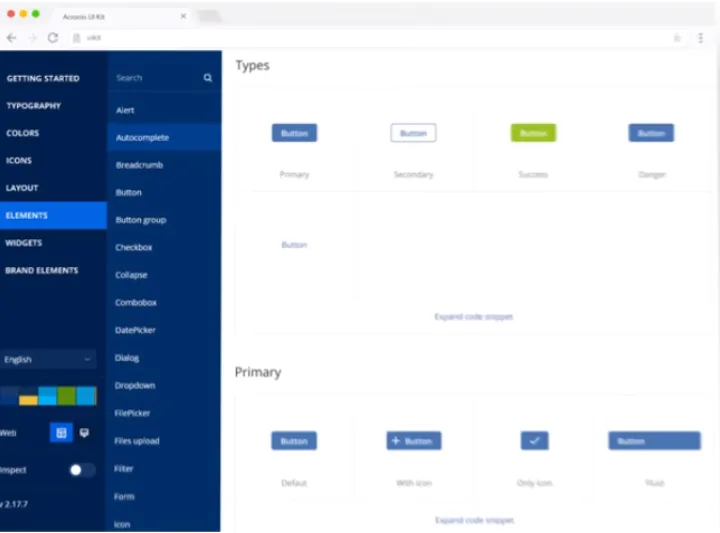The width and height of the screenshot is (720, 533).
Task: Expand code snippet under Primary section
Action: coord(474,520)
